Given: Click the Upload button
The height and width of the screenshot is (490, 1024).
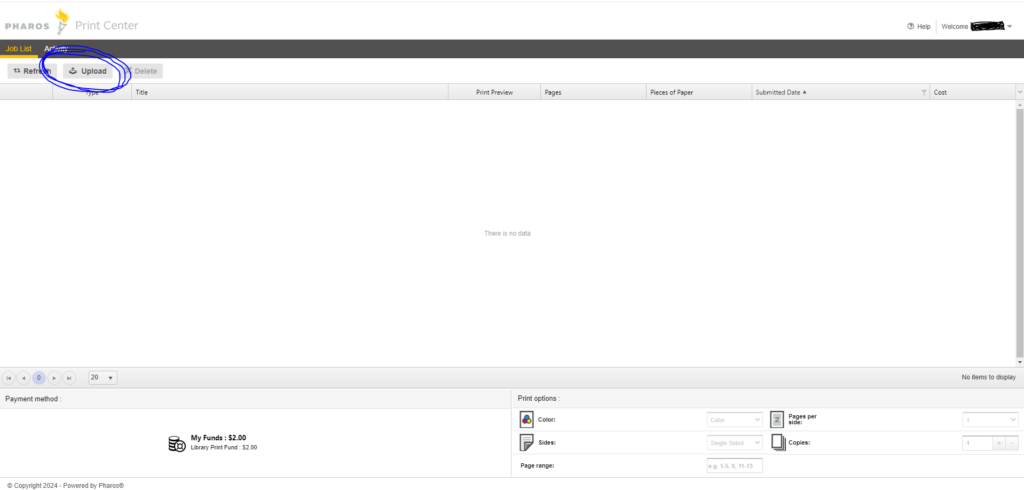Looking at the screenshot, I should click(88, 71).
